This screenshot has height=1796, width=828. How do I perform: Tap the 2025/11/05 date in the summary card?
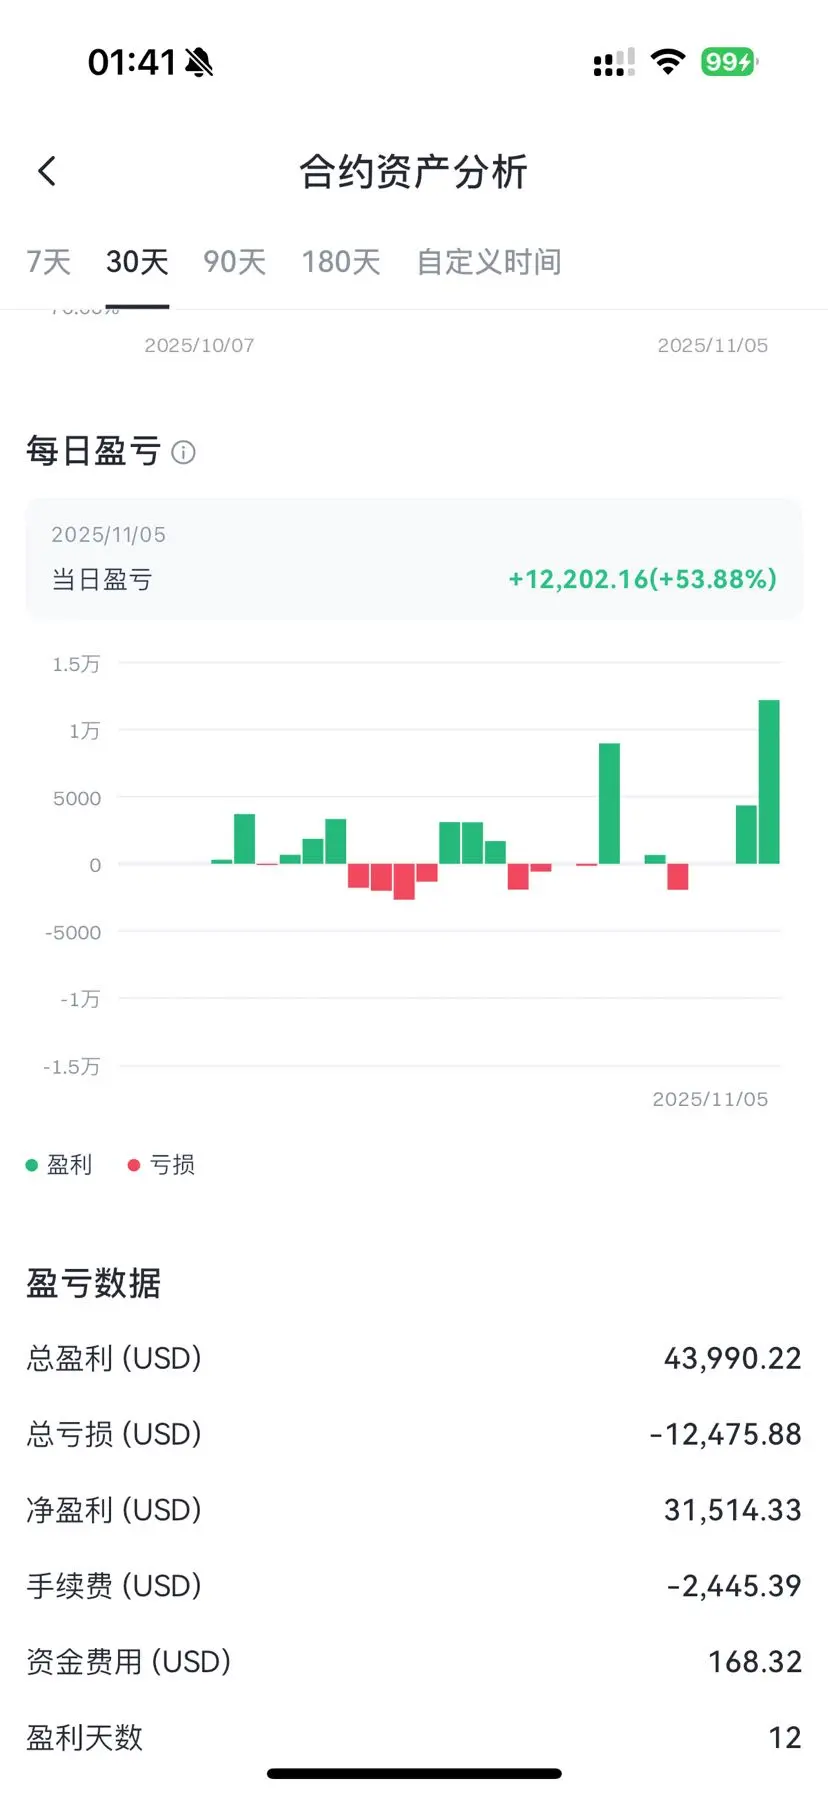coord(109,535)
